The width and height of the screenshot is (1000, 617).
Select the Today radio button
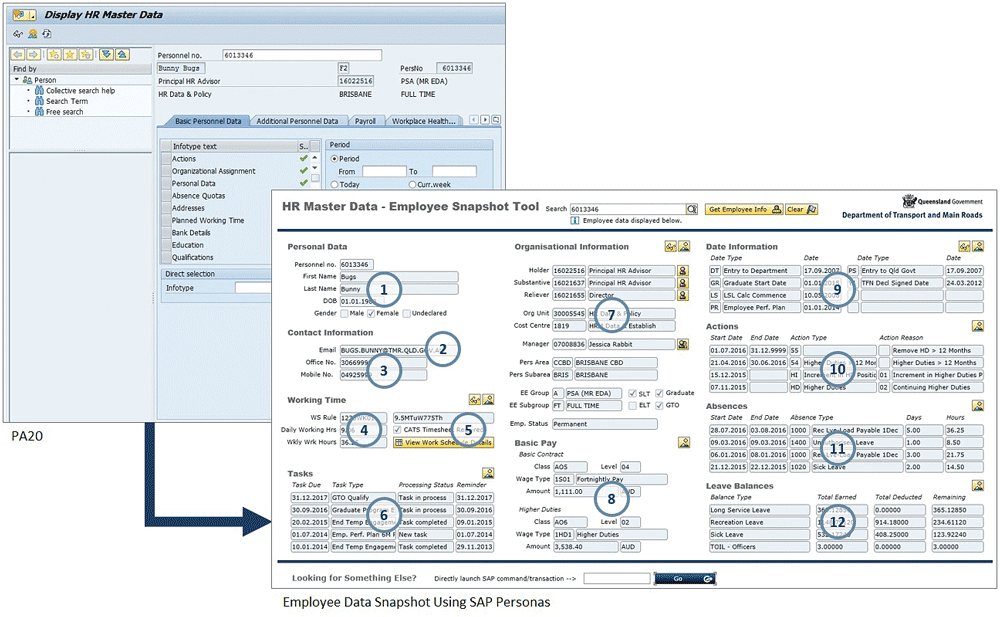[334, 184]
